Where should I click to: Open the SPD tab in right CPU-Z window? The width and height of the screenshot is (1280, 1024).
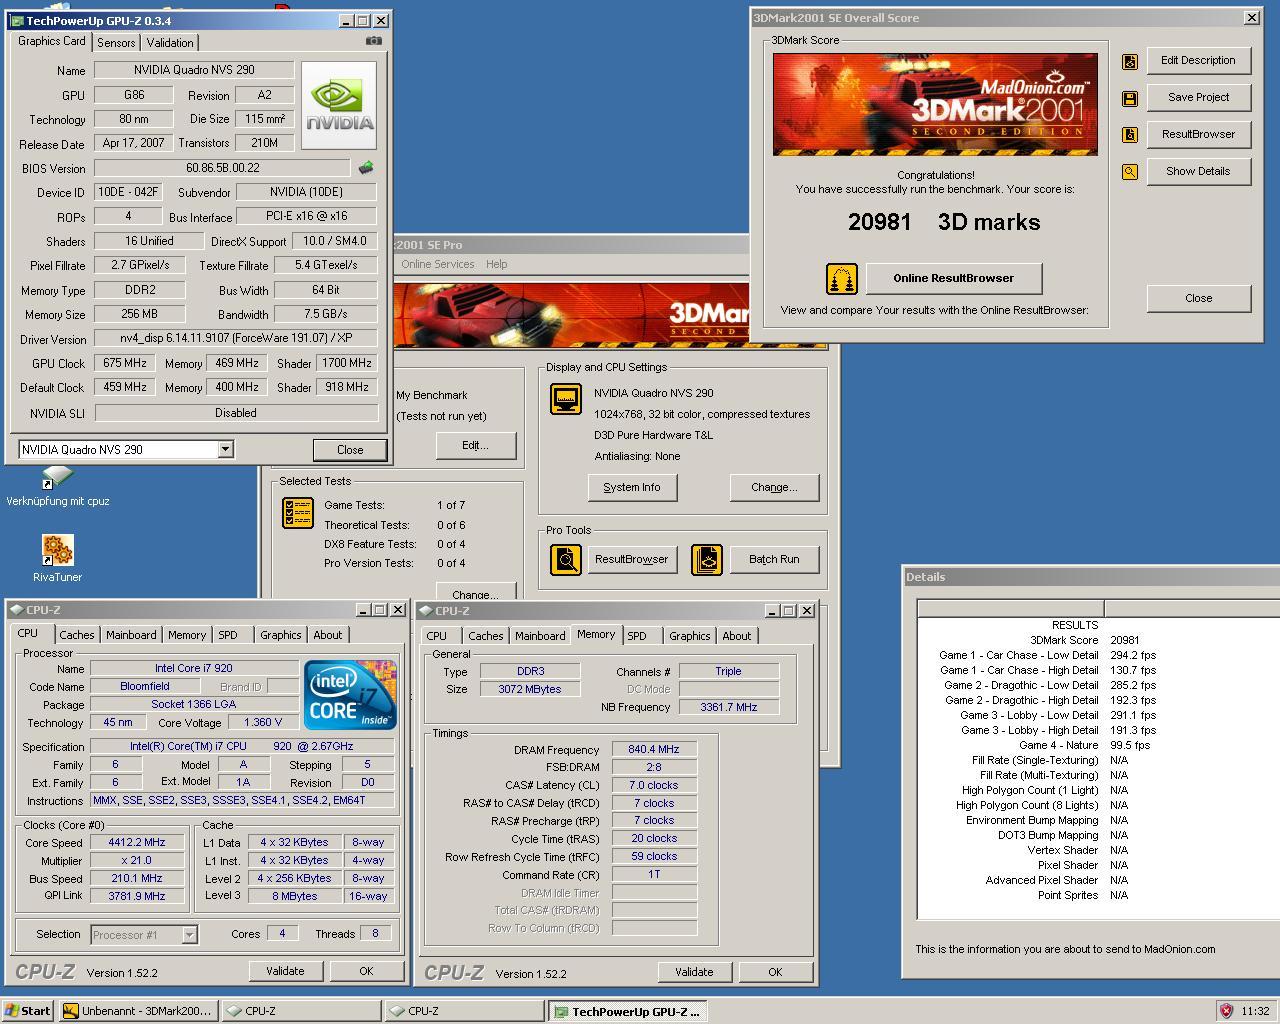[637, 636]
